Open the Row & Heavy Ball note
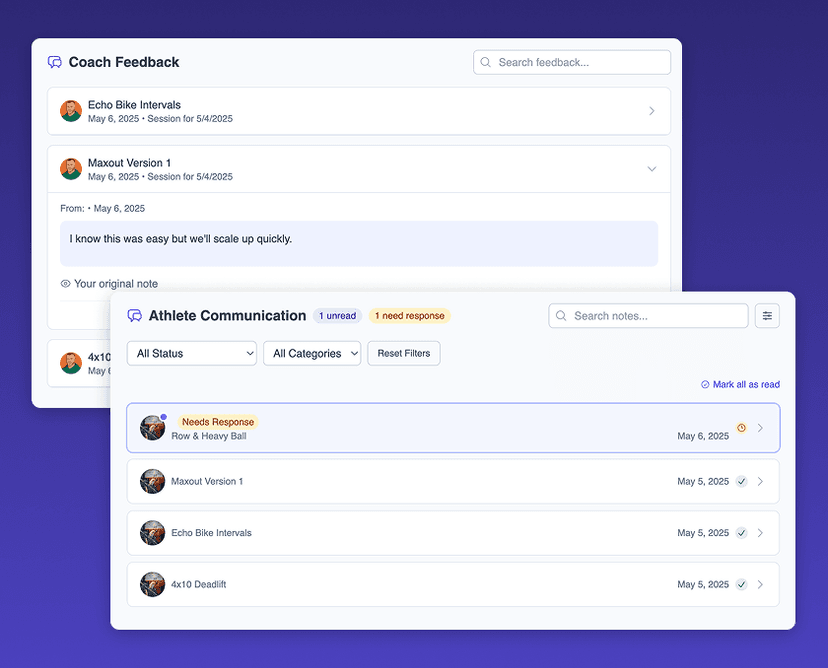Viewport: 828px width, 668px height. [453, 428]
